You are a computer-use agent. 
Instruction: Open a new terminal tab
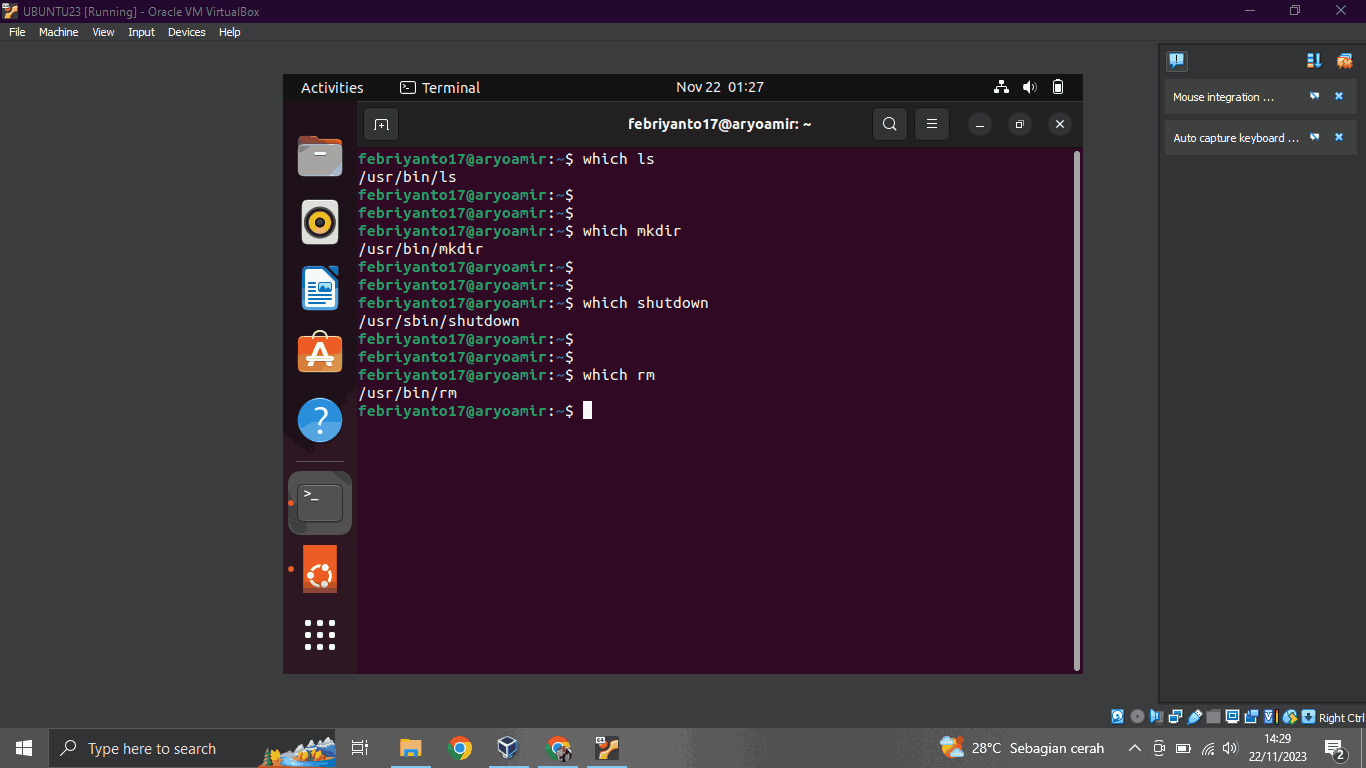tap(381, 124)
